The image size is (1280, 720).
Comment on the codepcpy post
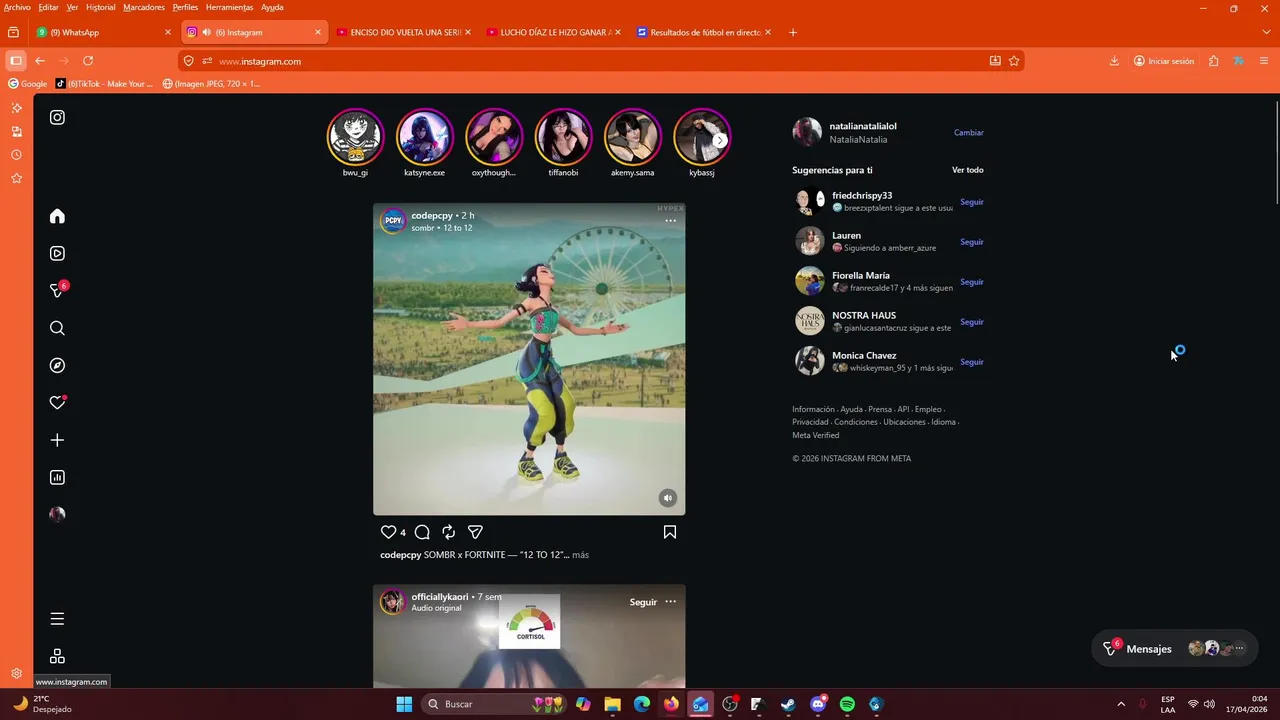point(422,532)
